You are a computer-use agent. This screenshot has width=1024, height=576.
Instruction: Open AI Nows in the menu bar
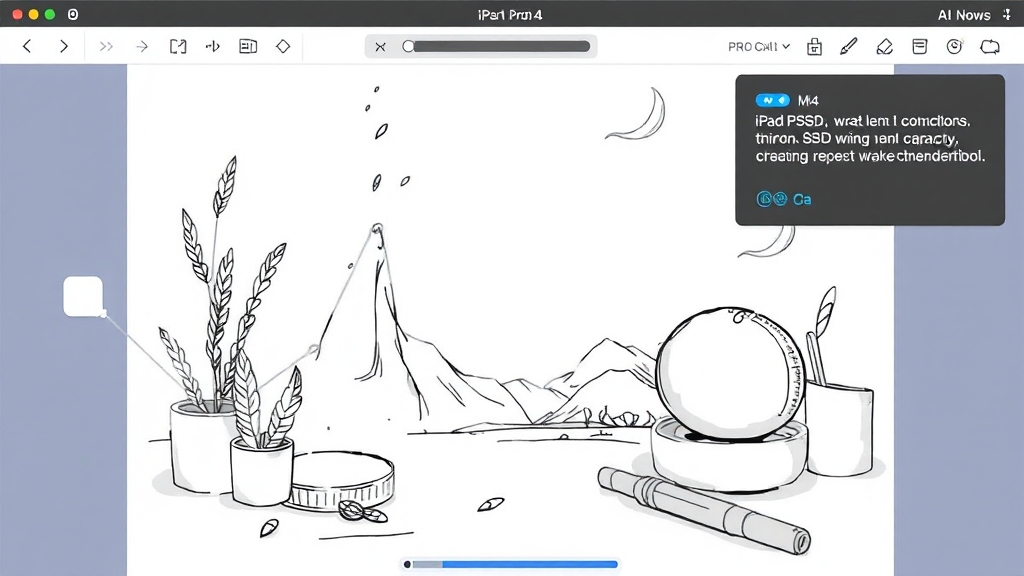click(x=964, y=15)
